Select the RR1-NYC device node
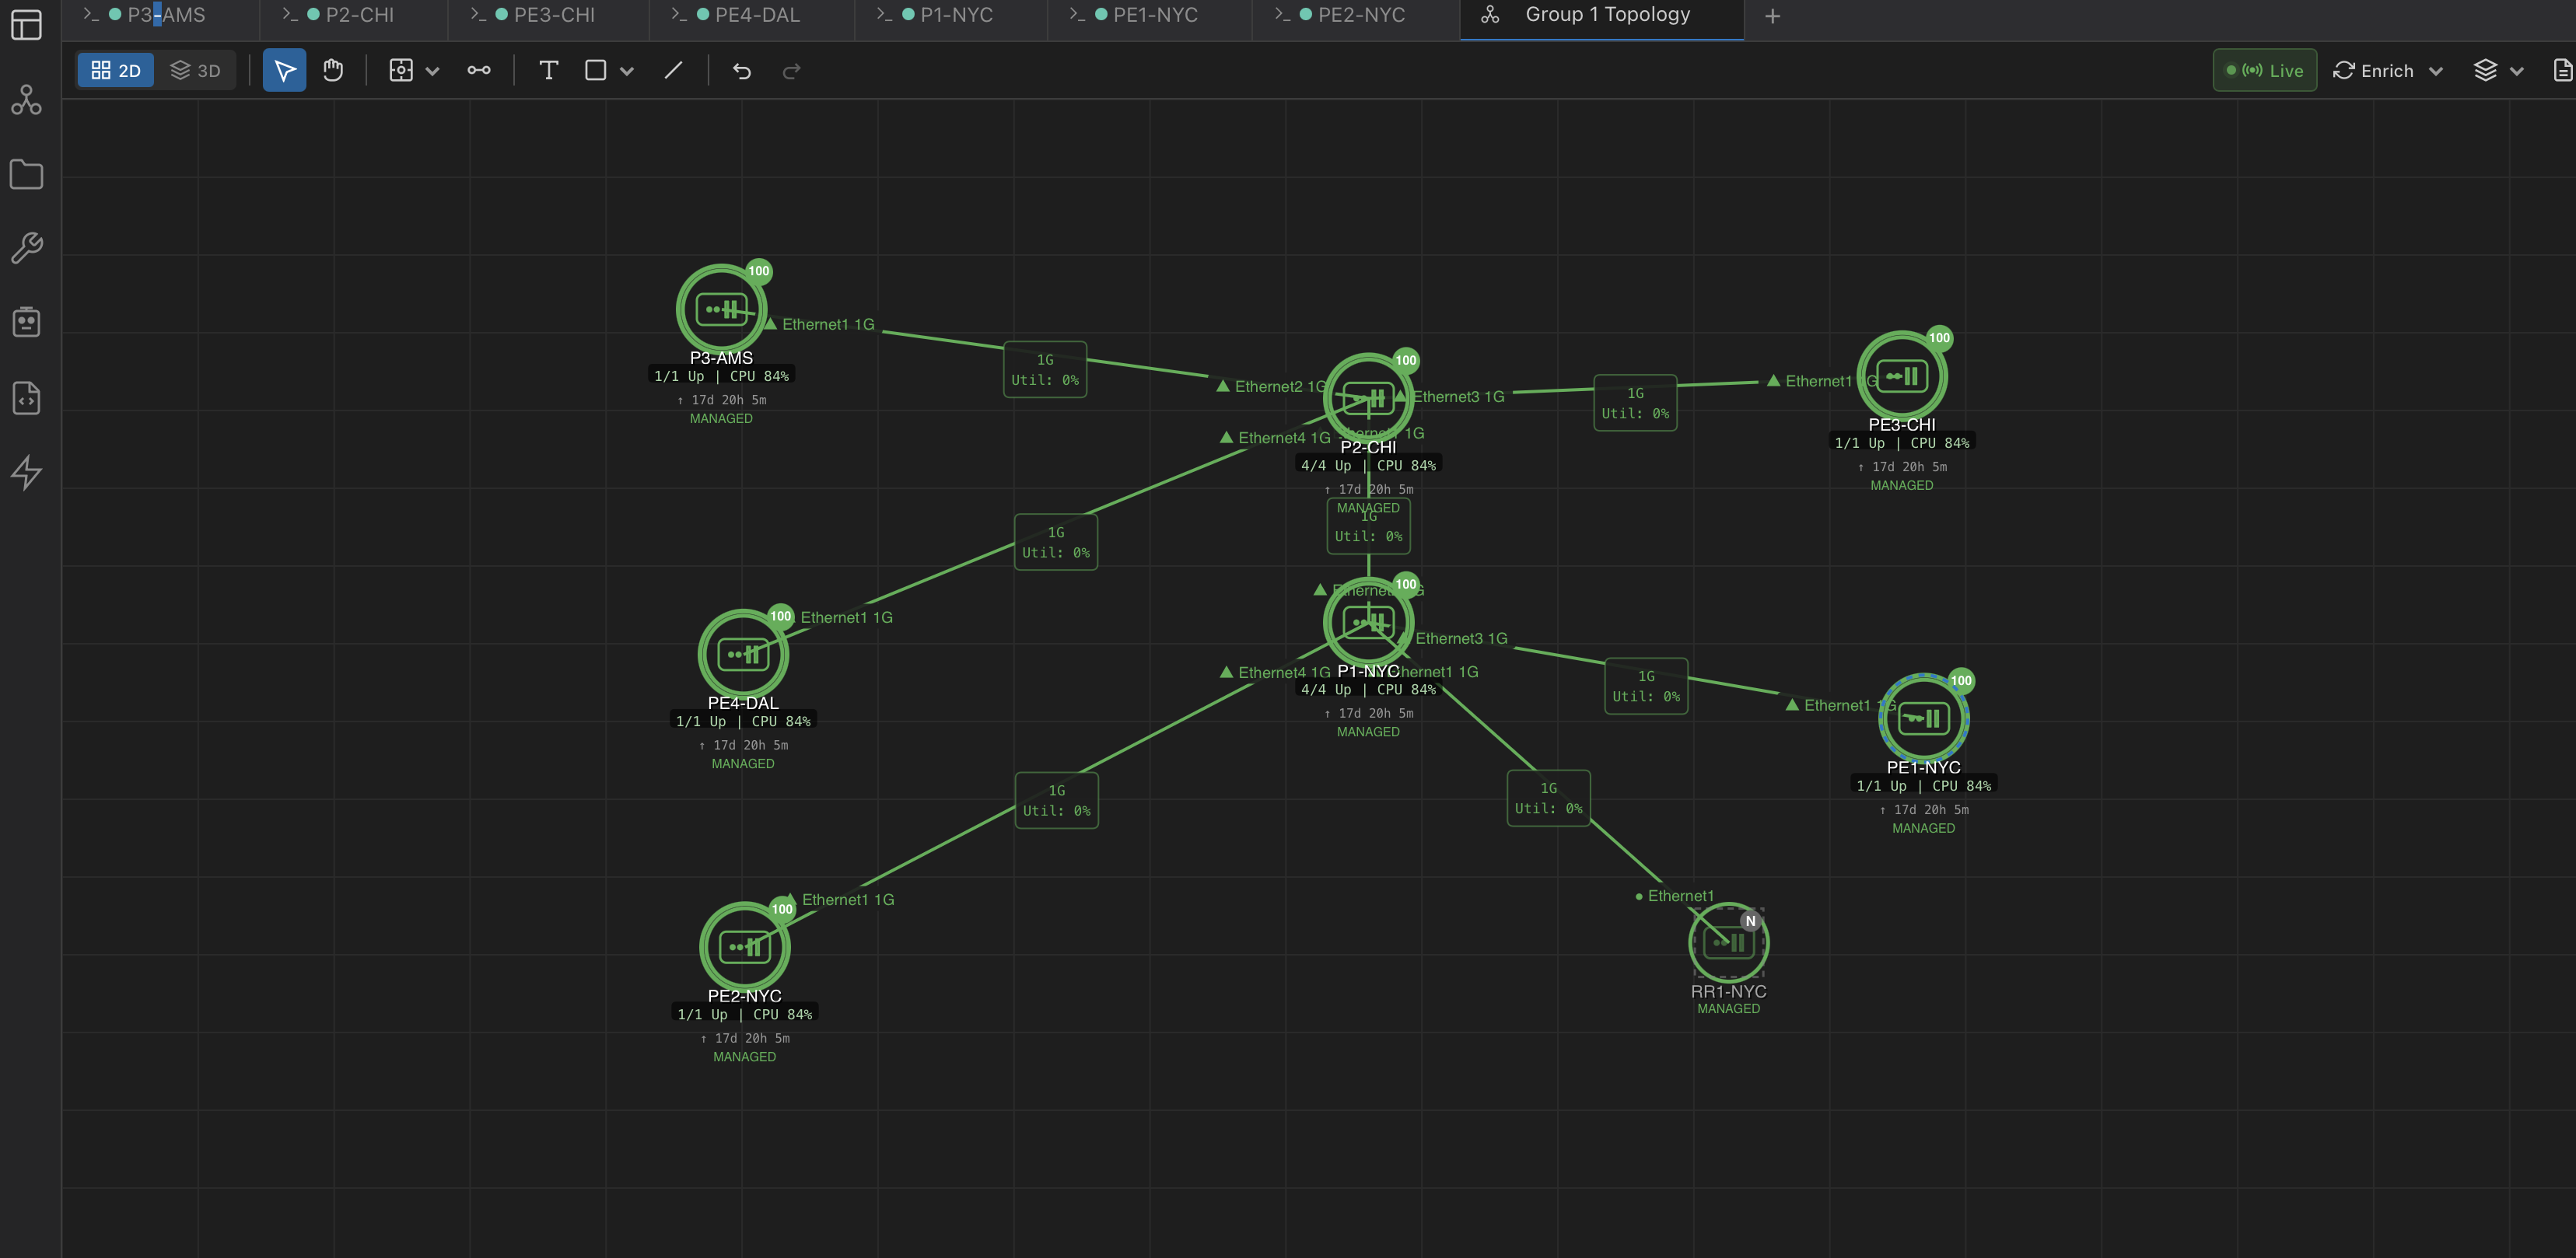 1728,942
